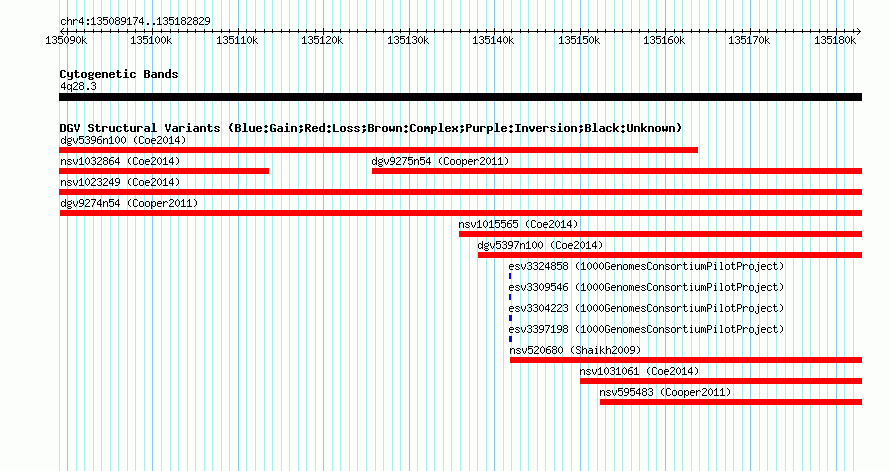
Task: Select the dgv9275n54 (Cooper2011) variant bar
Action: [x=617, y=171]
